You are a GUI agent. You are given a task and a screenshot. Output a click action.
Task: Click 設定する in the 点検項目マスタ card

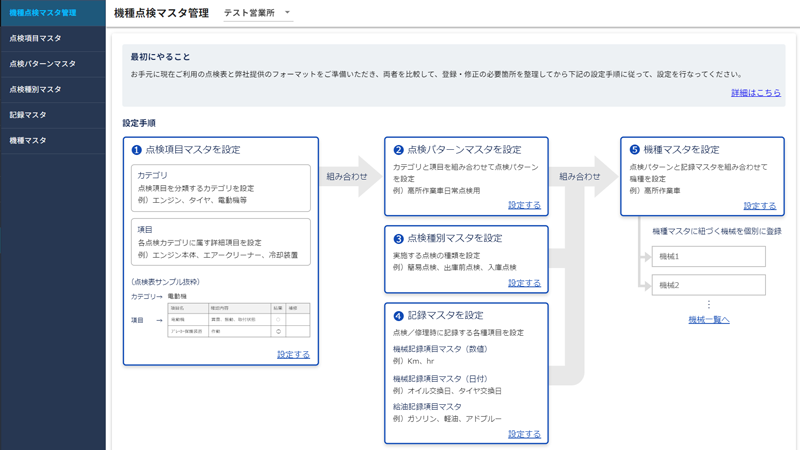pyautogui.click(x=293, y=355)
